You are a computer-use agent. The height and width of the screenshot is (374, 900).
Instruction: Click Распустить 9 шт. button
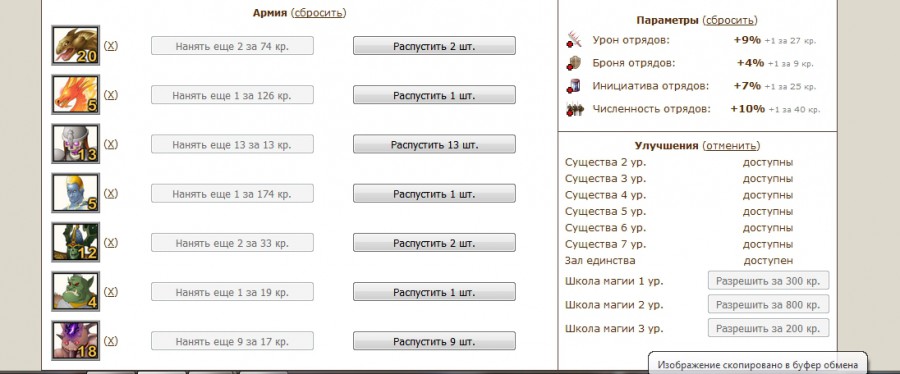pyautogui.click(x=435, y=341)
